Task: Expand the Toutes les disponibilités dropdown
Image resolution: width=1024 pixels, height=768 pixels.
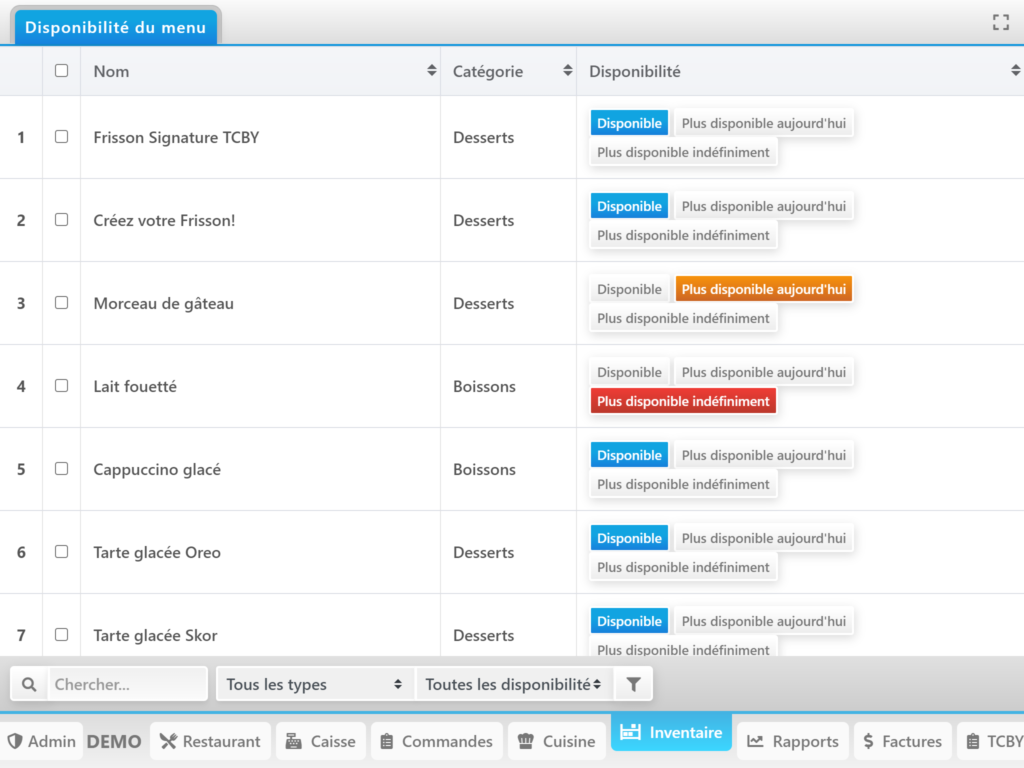Action: pyautogui.click(x=514, y=685)
